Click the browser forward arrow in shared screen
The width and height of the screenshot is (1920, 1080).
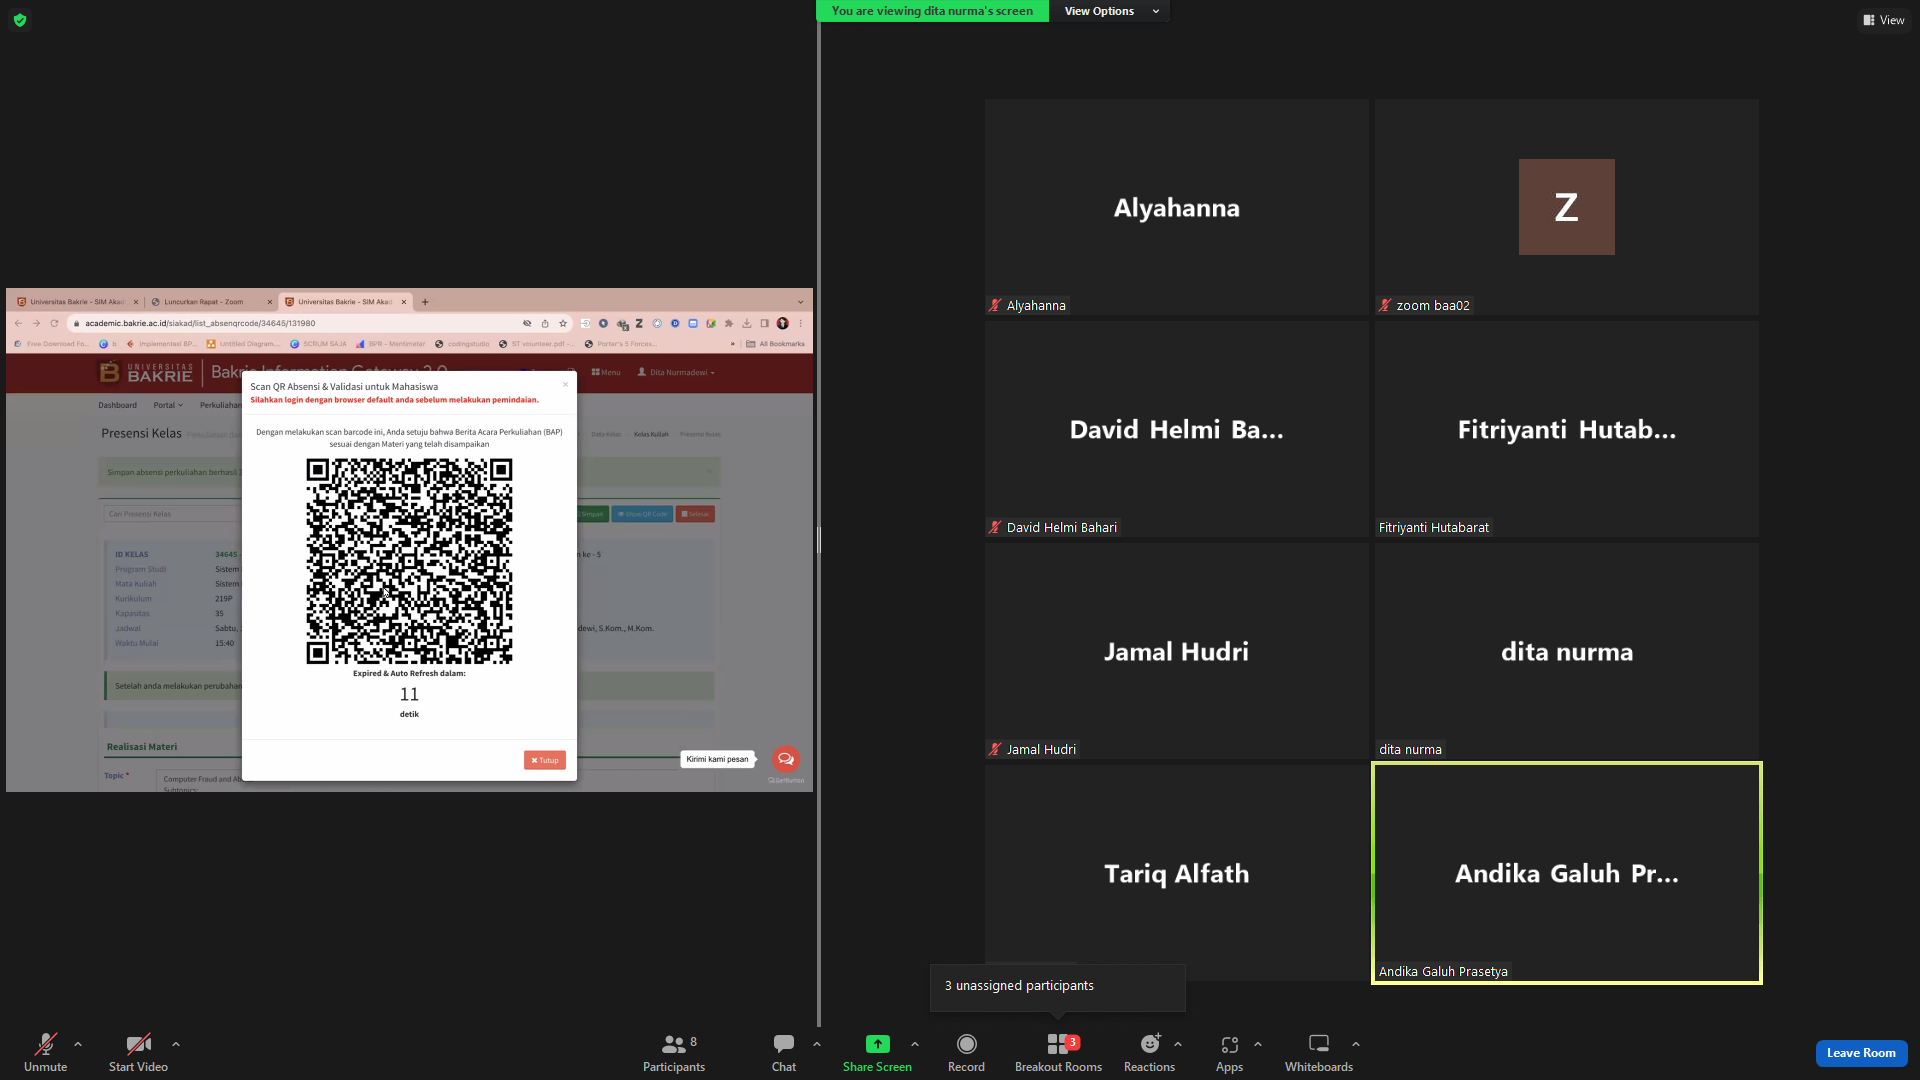click(x=36, y=323)
